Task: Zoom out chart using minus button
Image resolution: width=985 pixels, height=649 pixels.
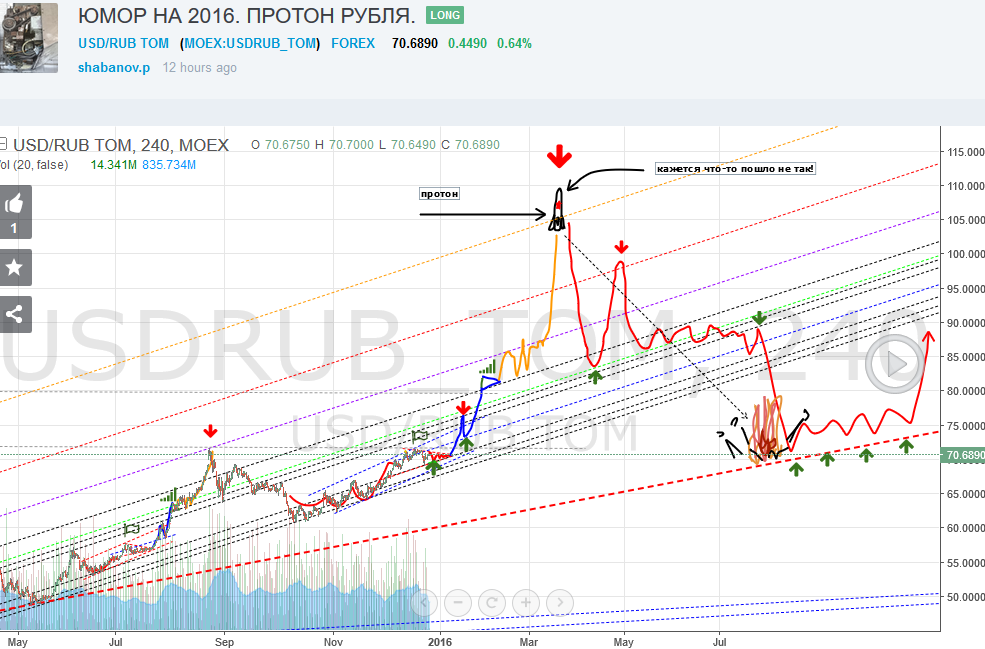Action: (x=457, y=603)
